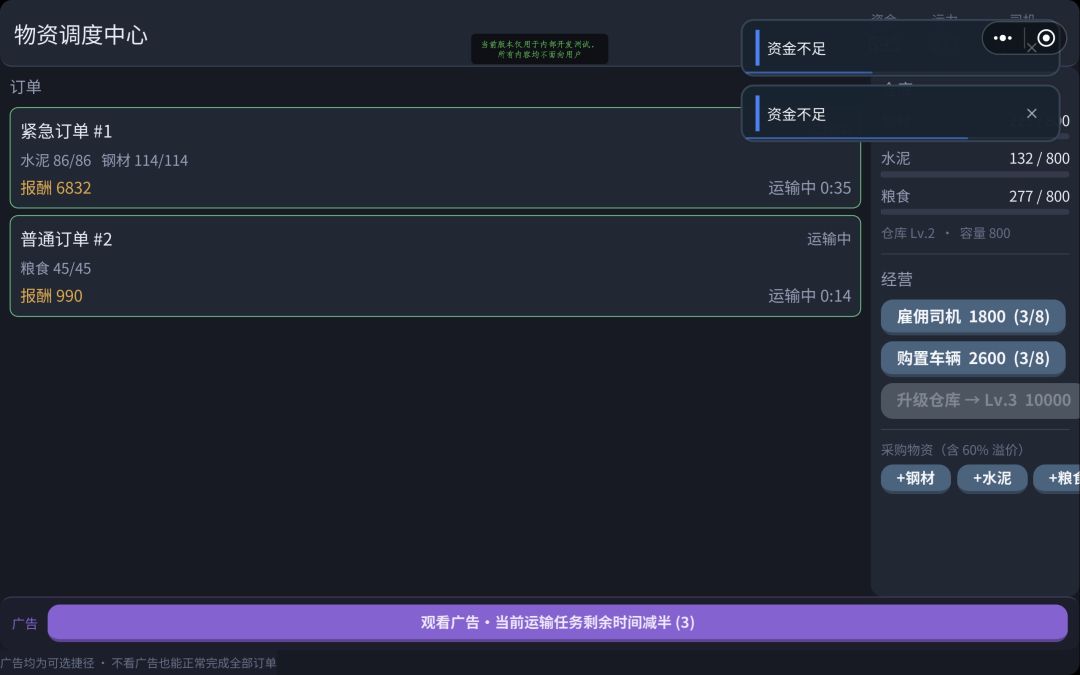Click the 水泥 86/86 requirement text
1080x675 pixels.
56,160
